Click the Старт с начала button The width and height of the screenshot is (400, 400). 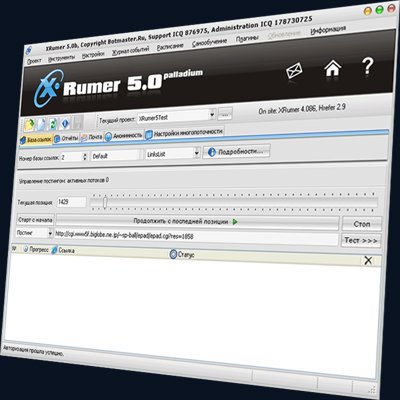(36, 220)
